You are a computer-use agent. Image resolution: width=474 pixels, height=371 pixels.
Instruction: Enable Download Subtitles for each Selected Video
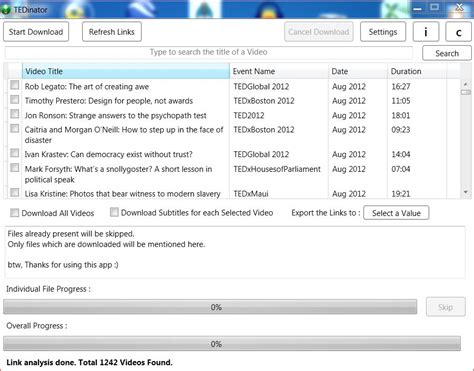(x=114, y=212)
